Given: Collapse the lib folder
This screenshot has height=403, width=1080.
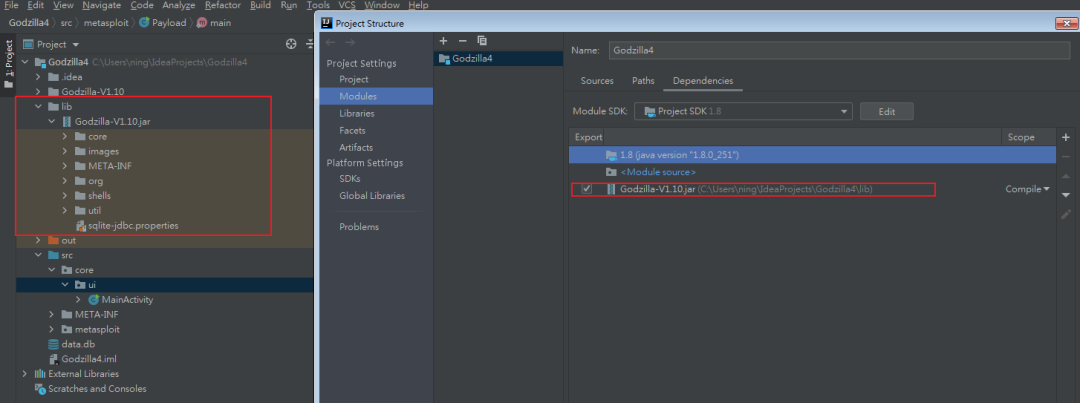Looking at the screenshot, I should coord(39,107).
